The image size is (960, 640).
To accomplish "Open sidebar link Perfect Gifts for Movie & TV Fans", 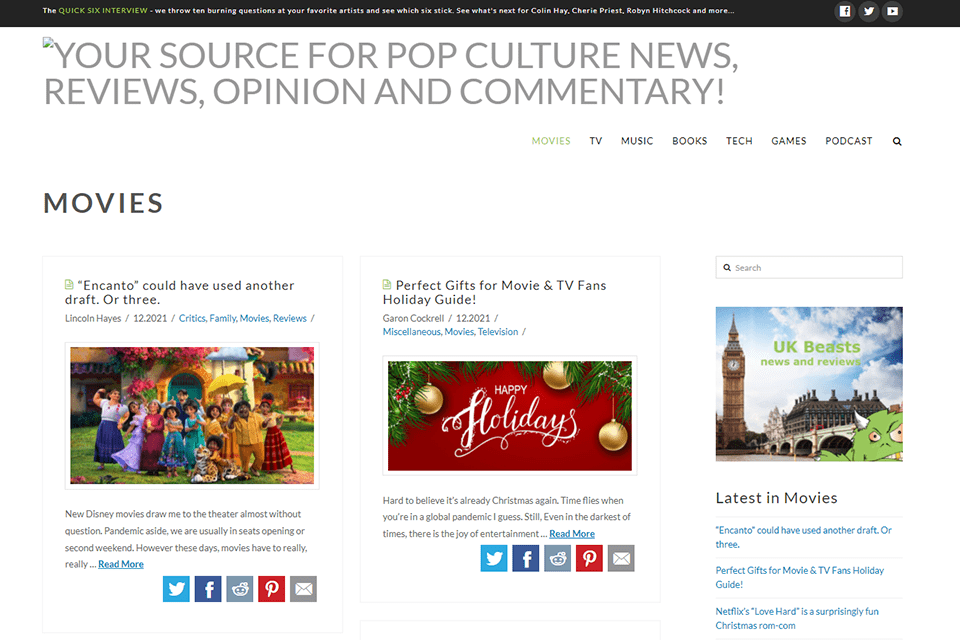I will [x=800, y=578].
